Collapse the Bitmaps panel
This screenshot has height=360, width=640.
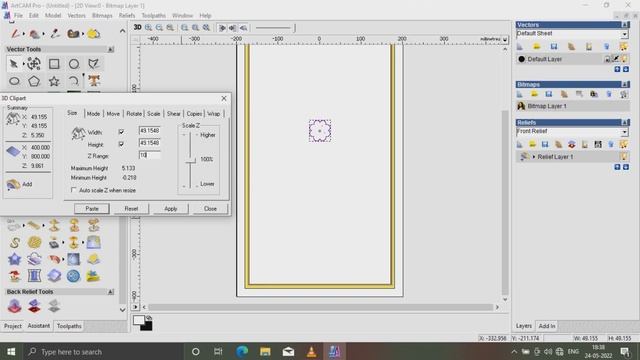(x=625, y=84)
